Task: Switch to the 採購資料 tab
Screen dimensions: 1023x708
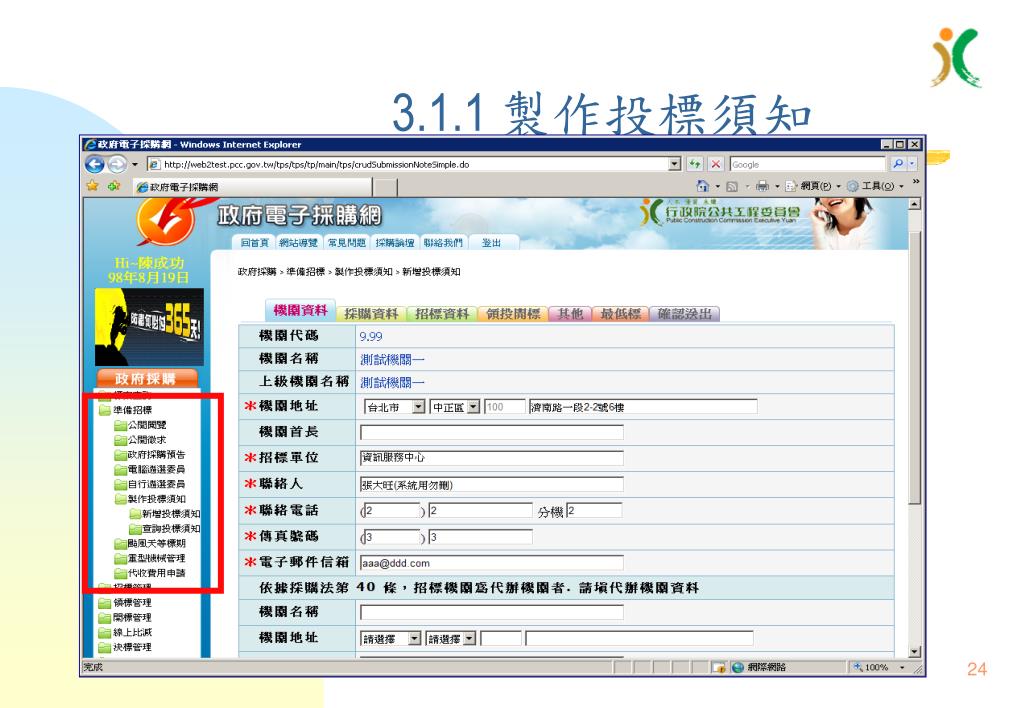Action: click(x=371, y=314)
